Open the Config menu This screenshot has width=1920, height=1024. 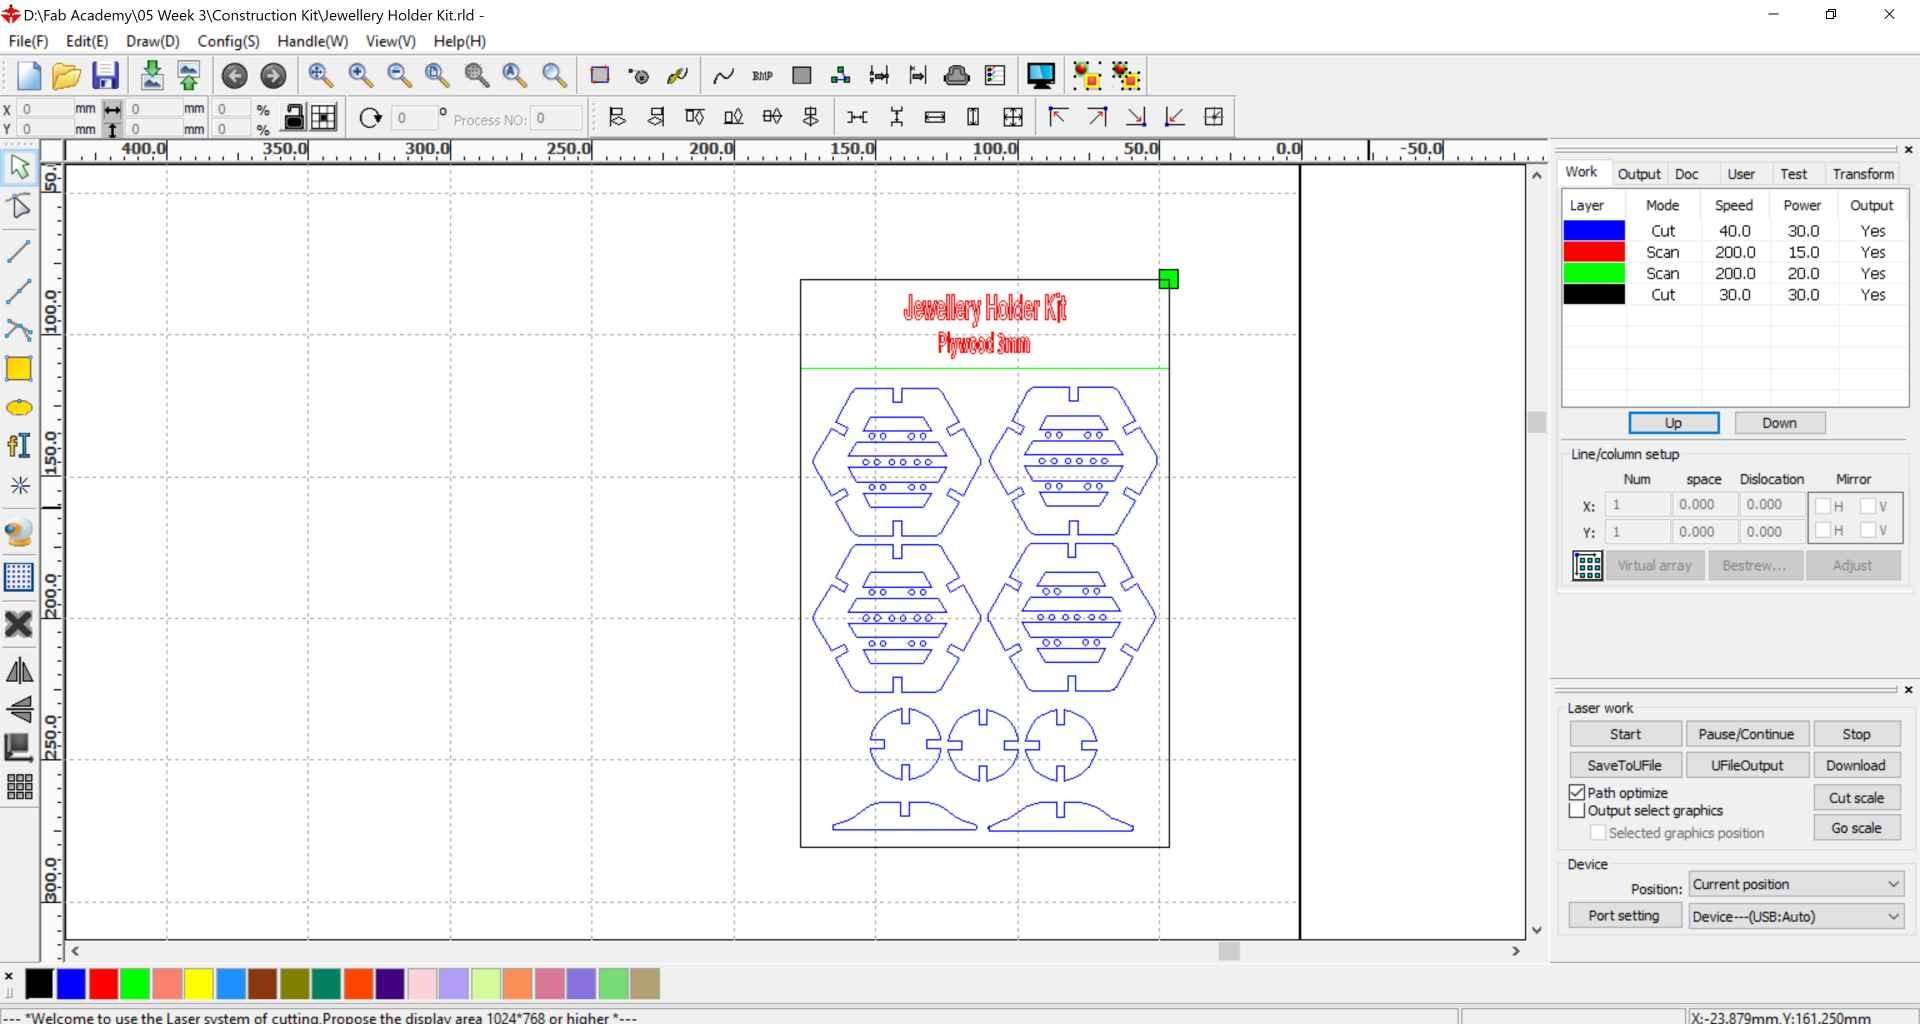228,41
